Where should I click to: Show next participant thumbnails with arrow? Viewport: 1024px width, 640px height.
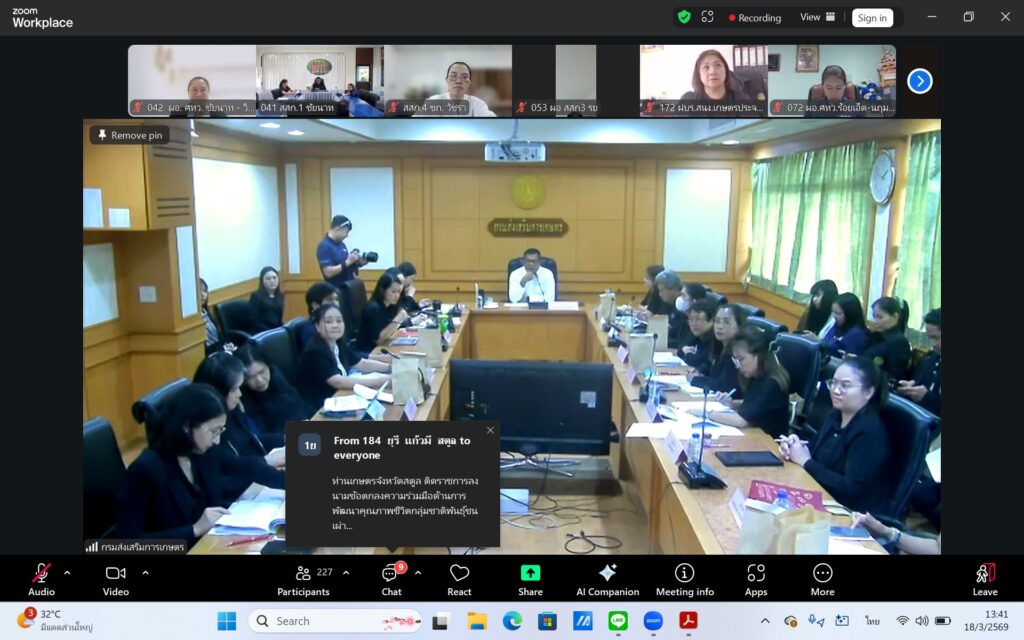[919, 81]
